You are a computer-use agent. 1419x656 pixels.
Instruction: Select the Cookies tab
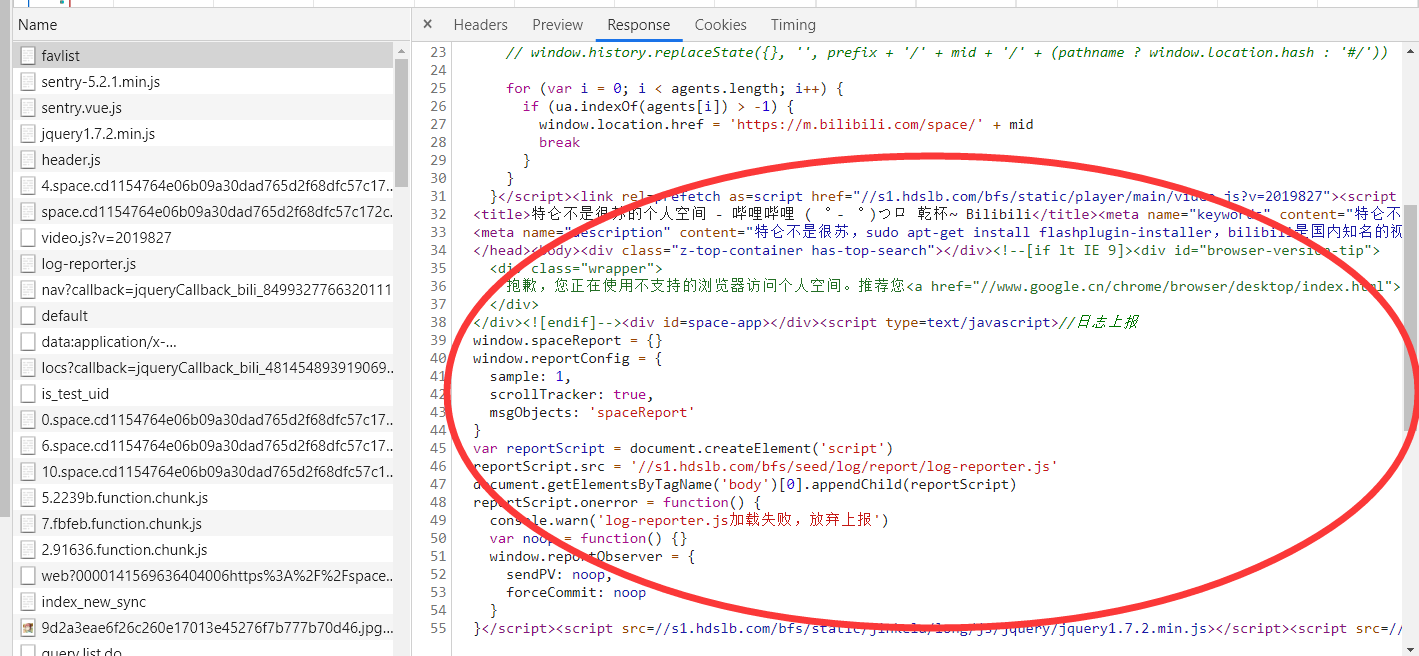(720, 25)
